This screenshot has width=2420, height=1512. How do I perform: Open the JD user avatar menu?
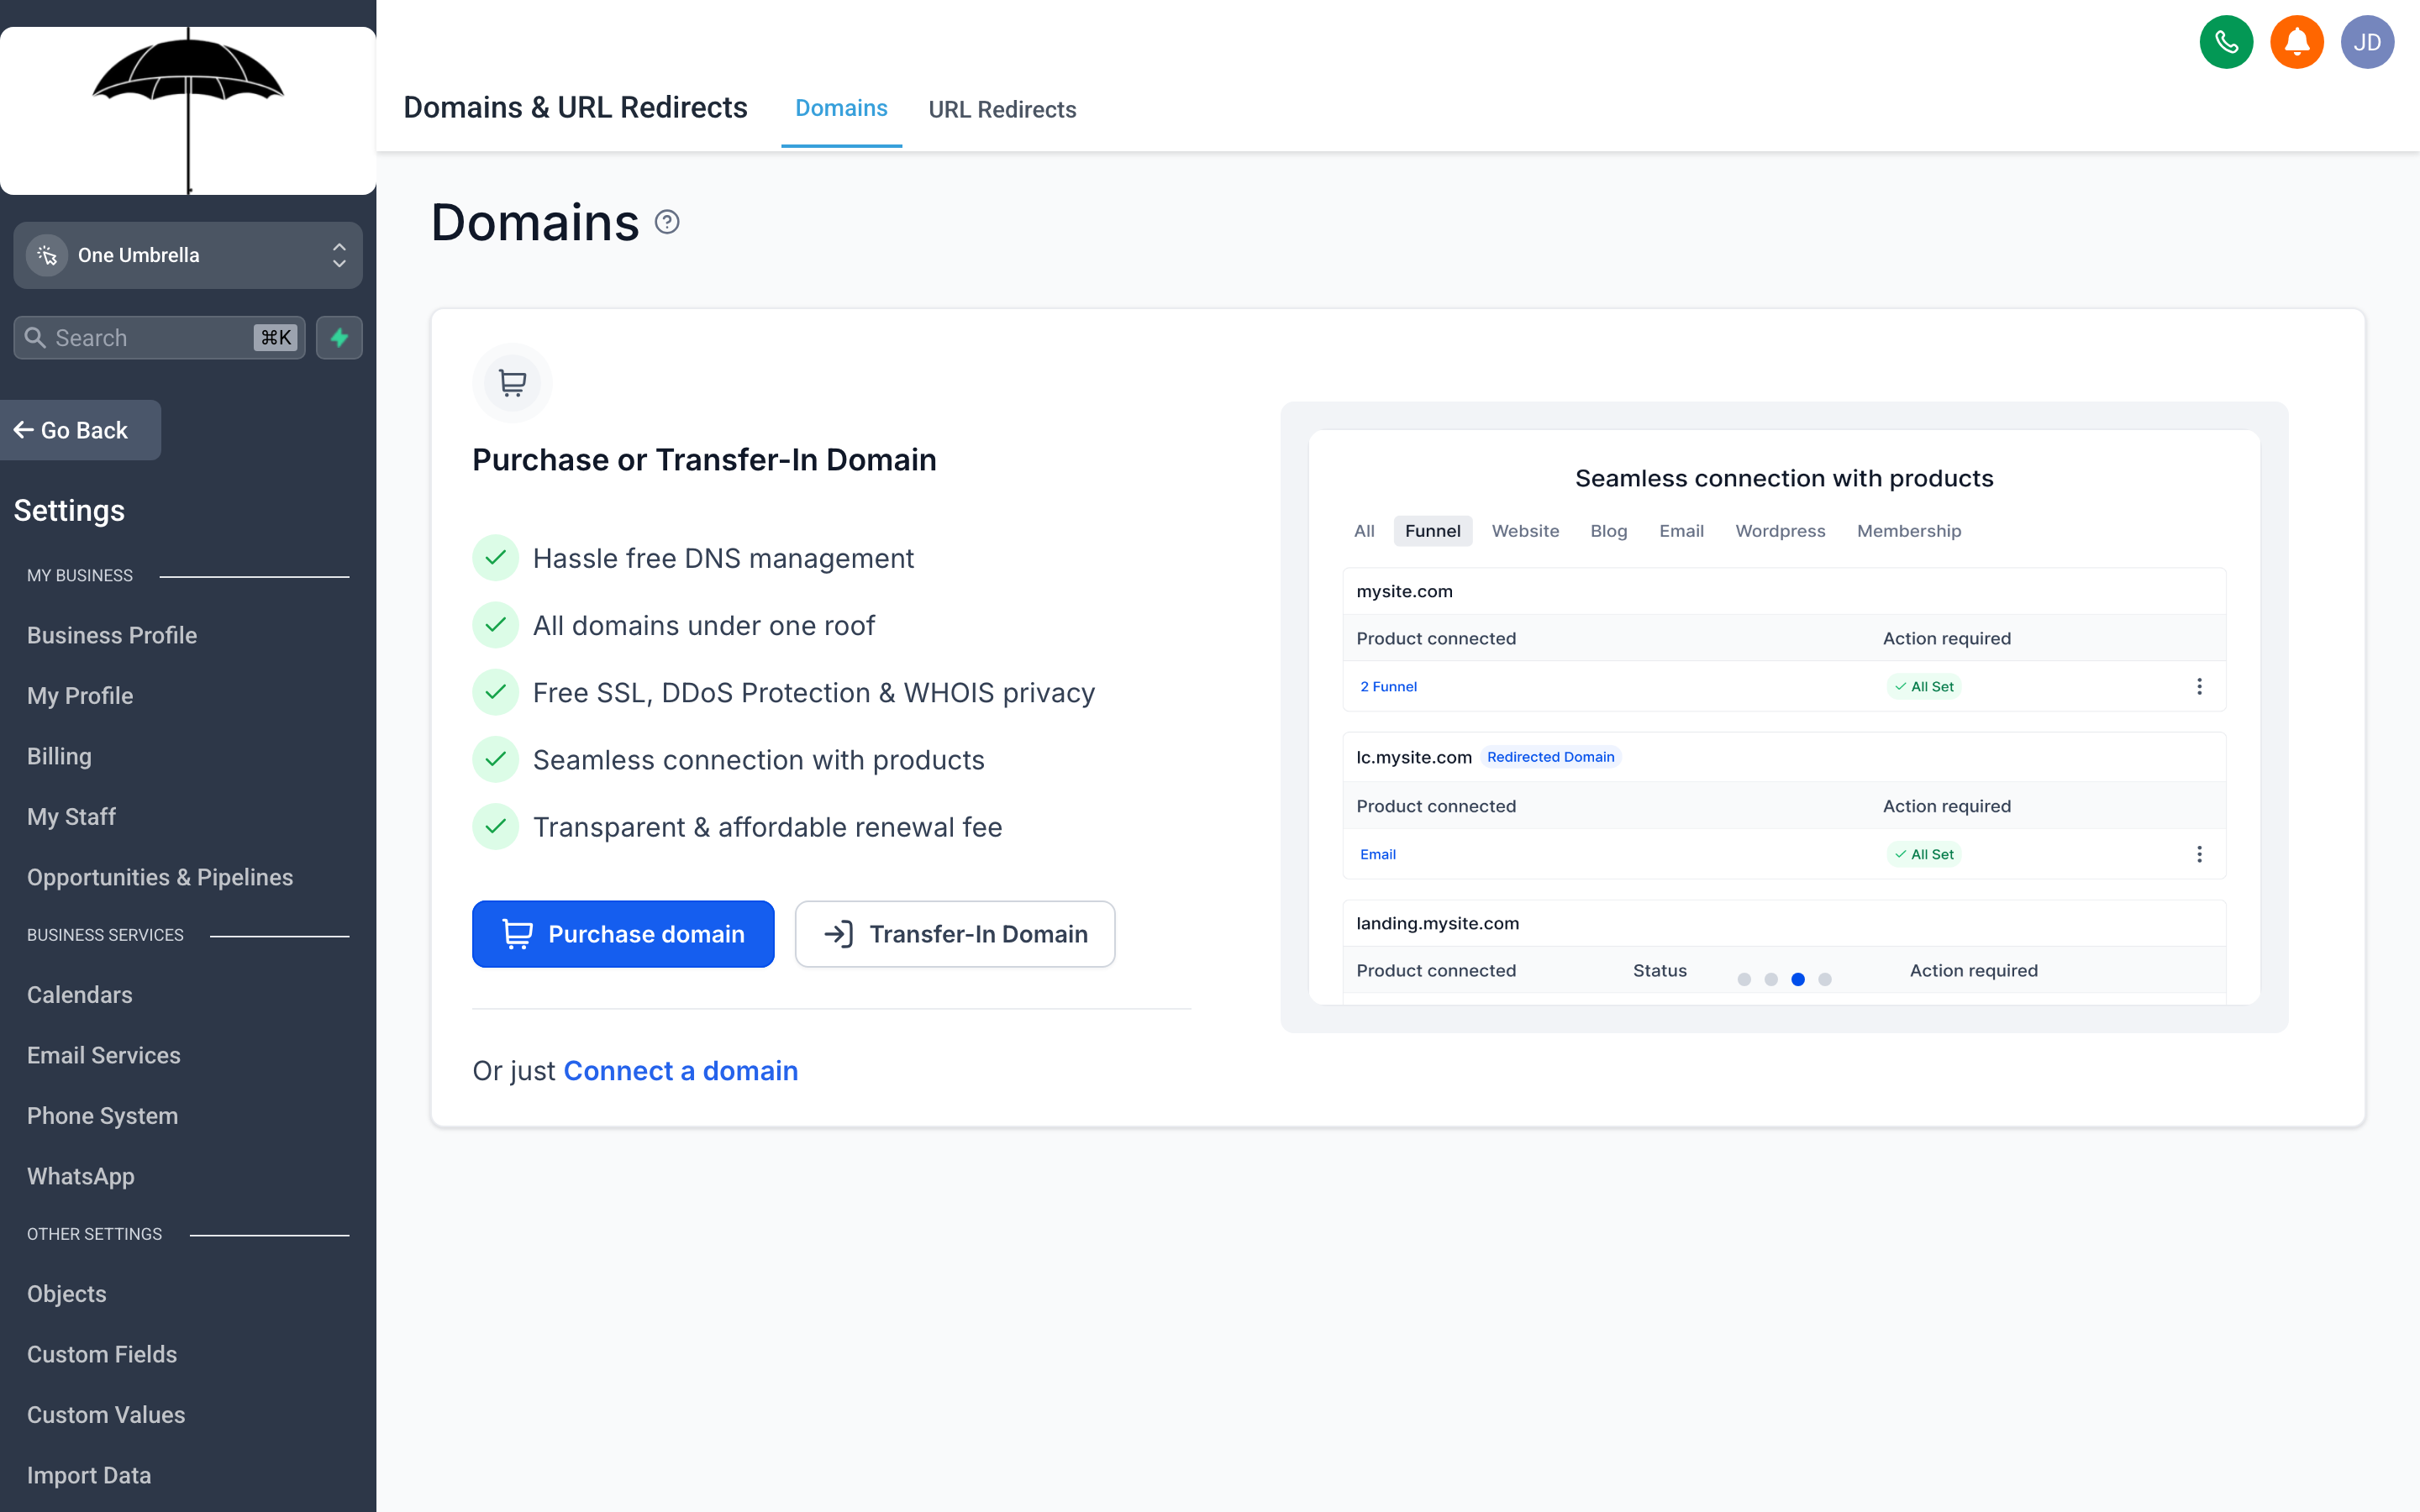pos(2367,42)
